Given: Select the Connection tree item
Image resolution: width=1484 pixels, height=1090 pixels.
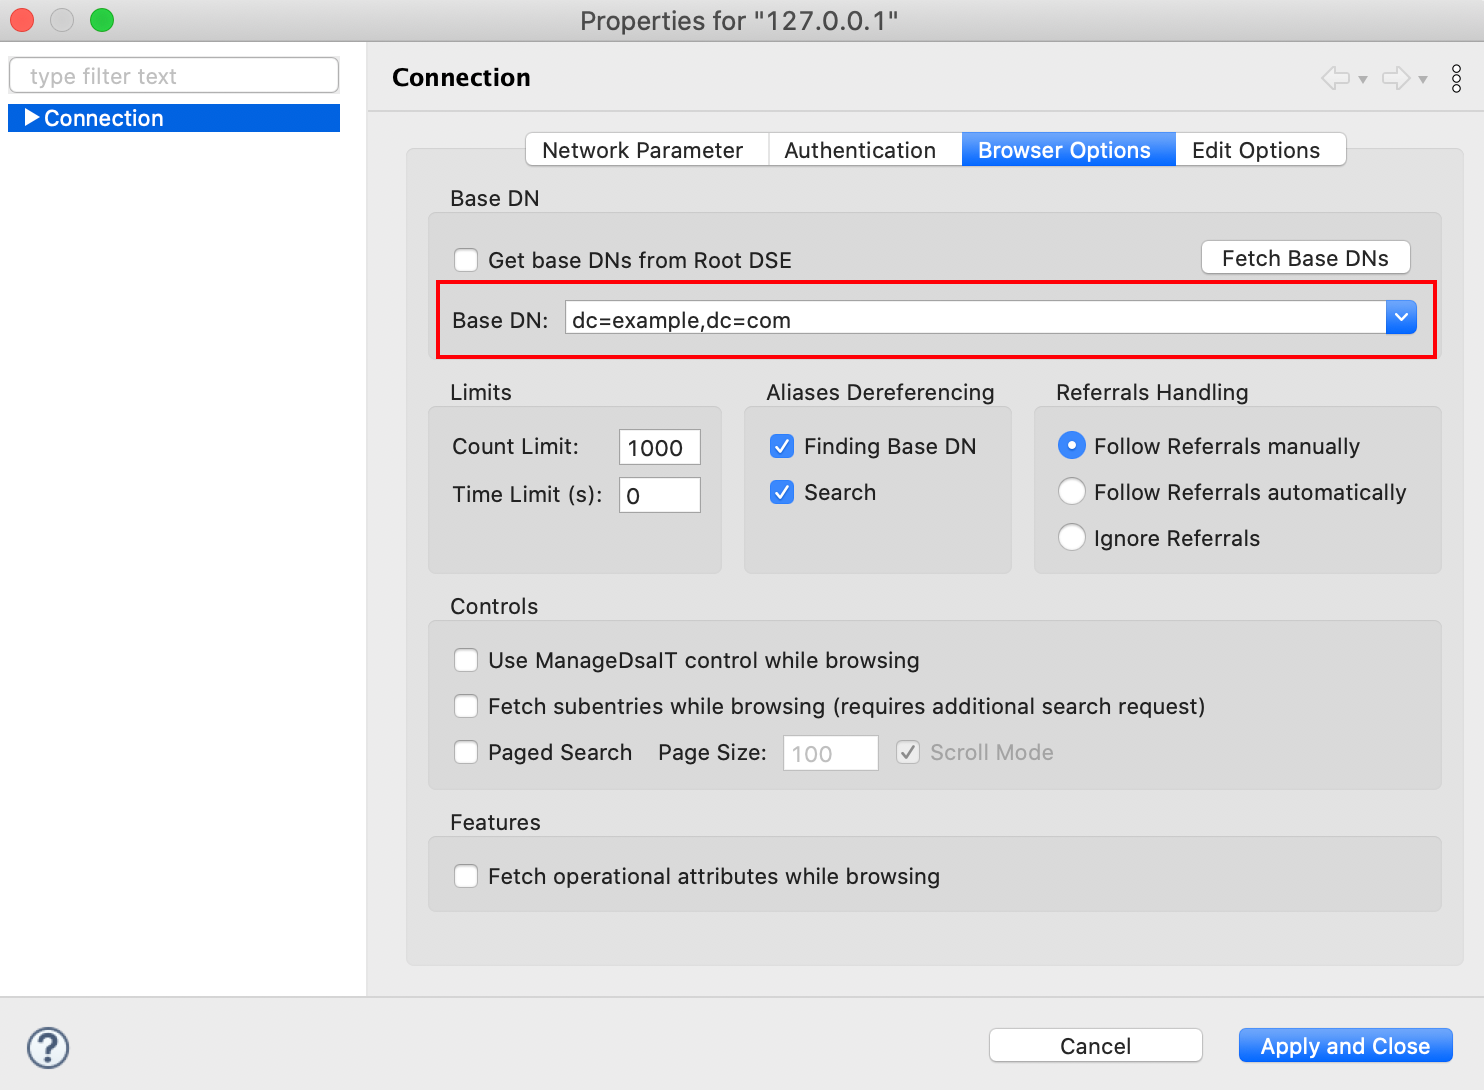Looking at the screenshot, I should [174, 118].
